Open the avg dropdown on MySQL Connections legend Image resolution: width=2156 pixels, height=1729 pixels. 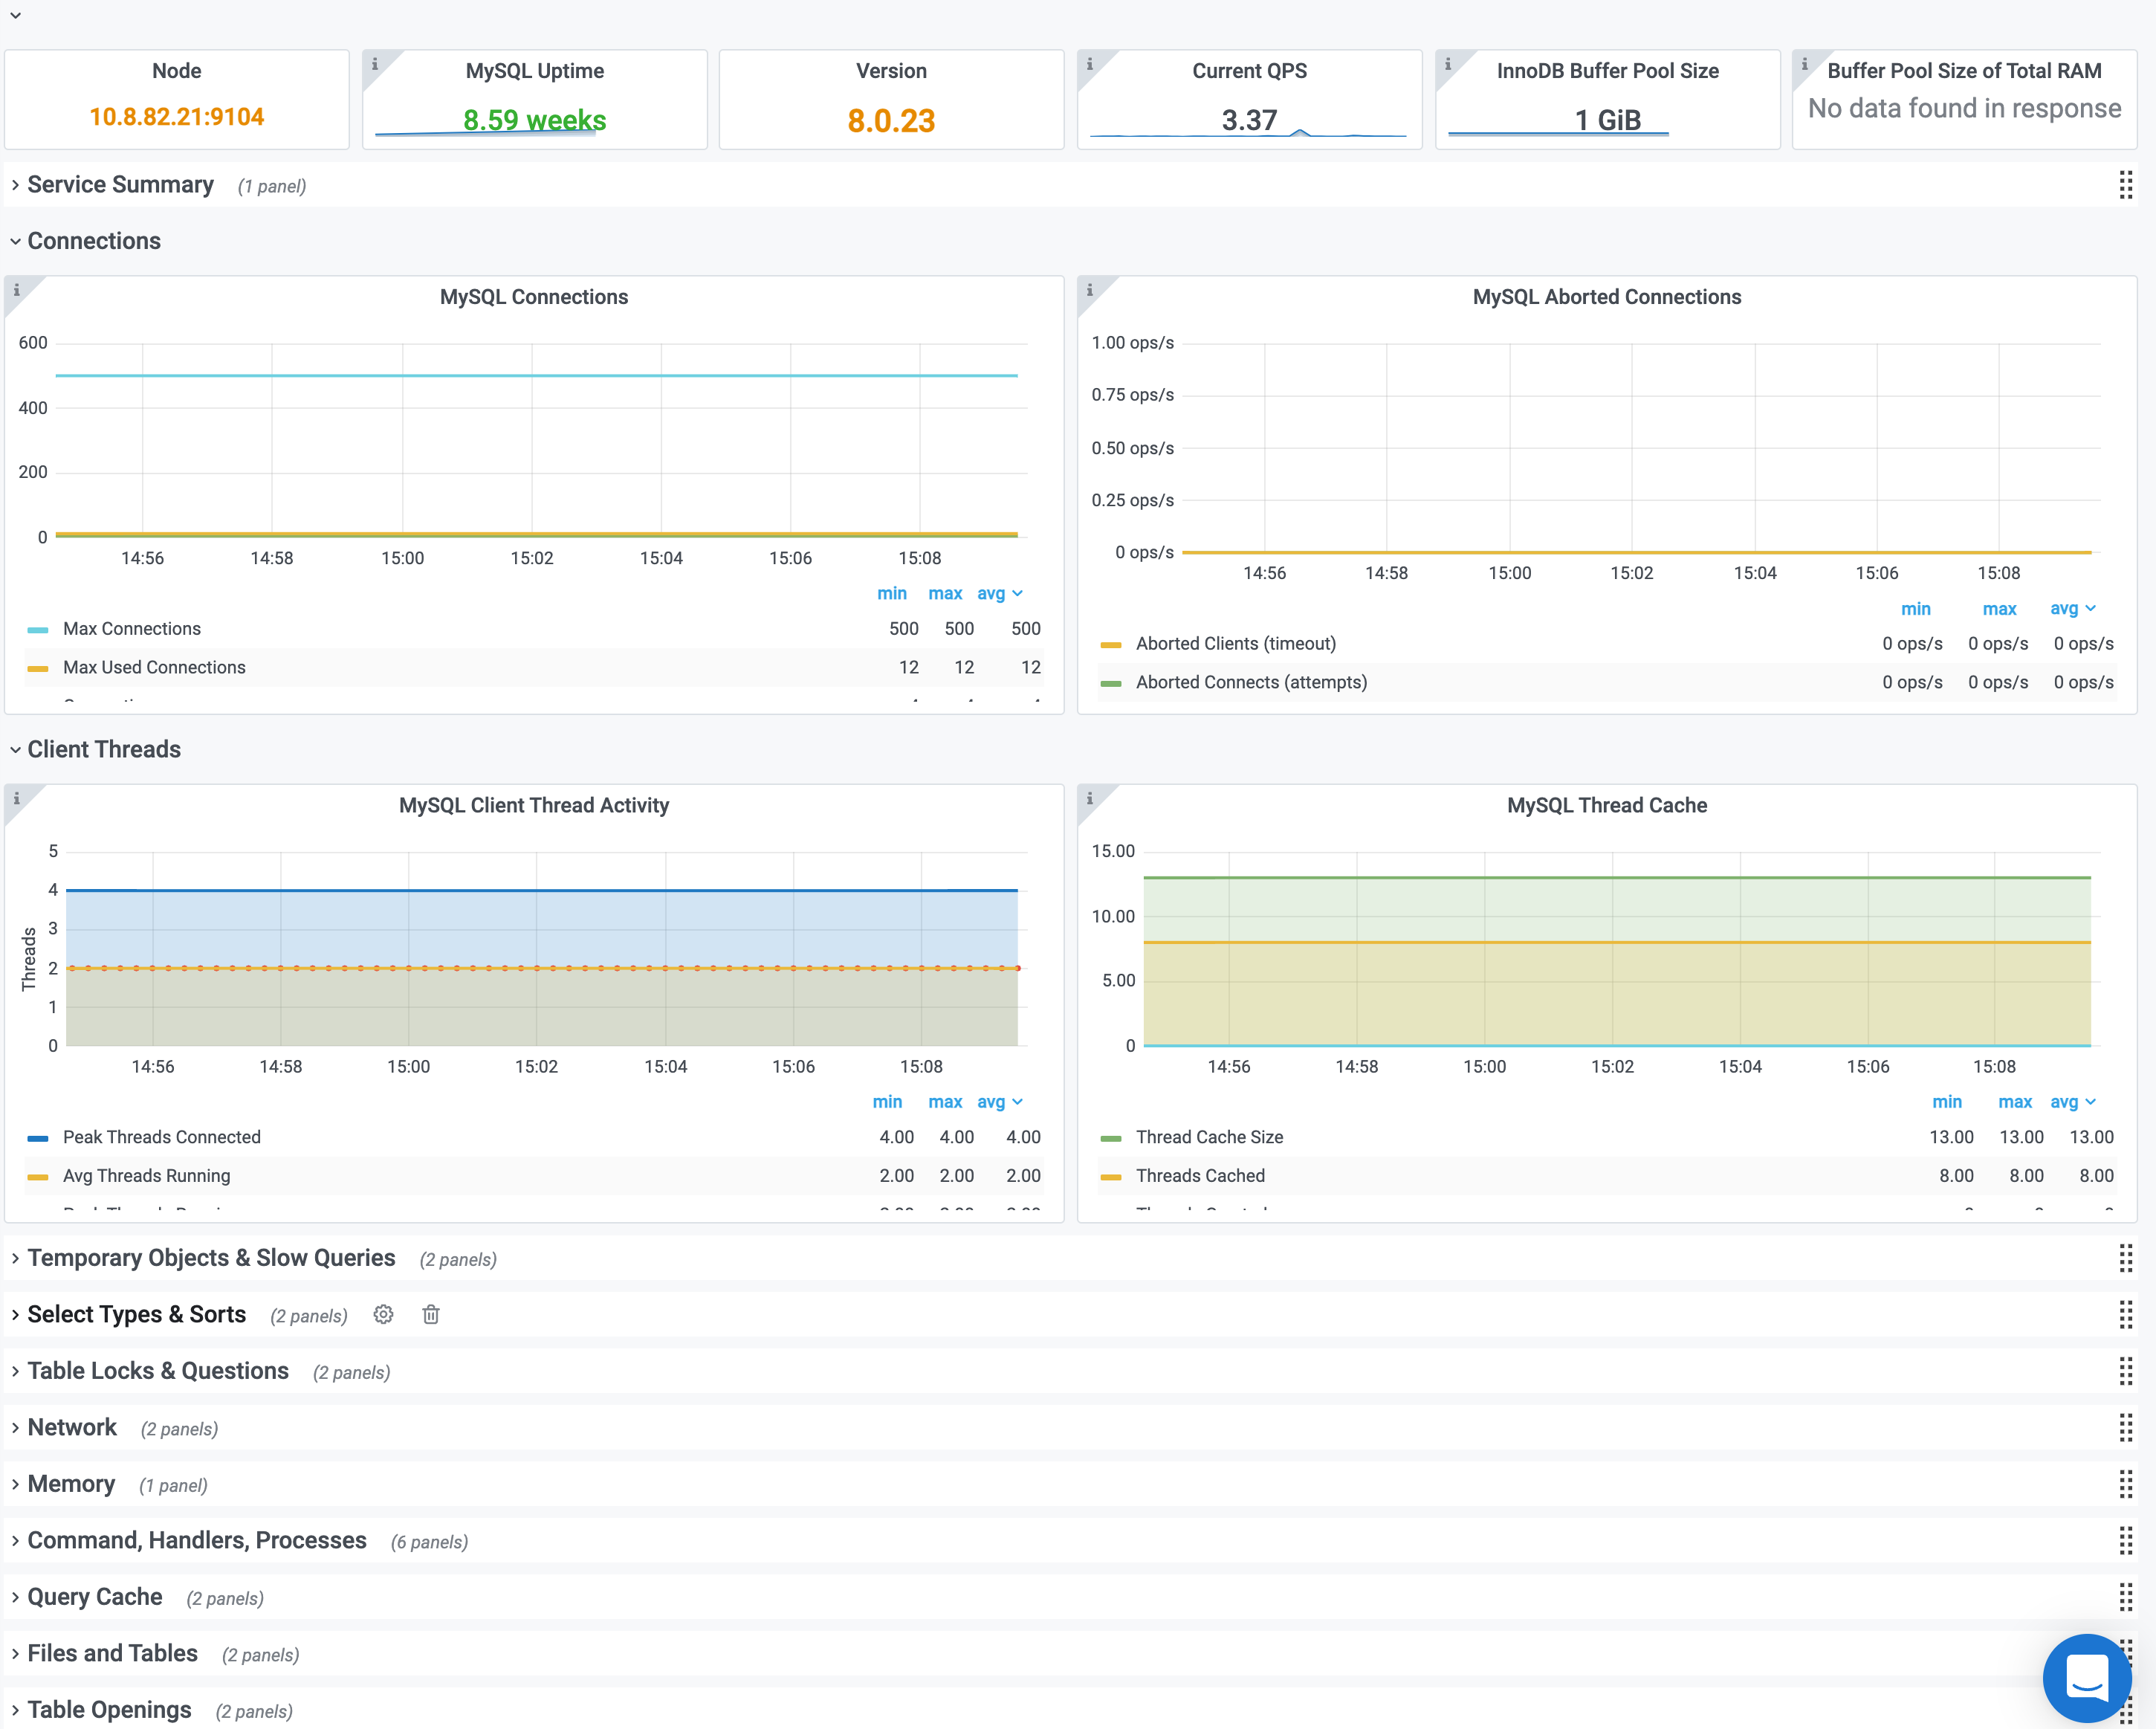(x=999, y=593)
